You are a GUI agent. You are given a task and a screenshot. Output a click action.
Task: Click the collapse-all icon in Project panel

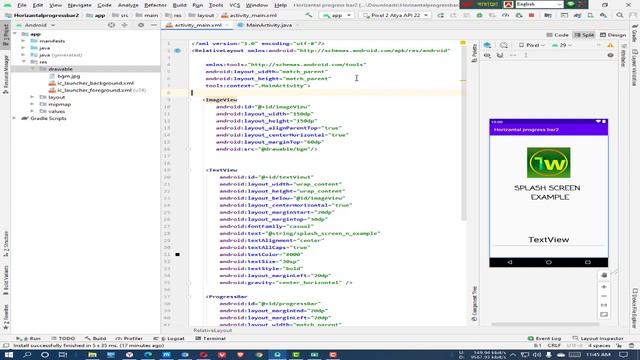pyautogui.click(x=124, y=25)
